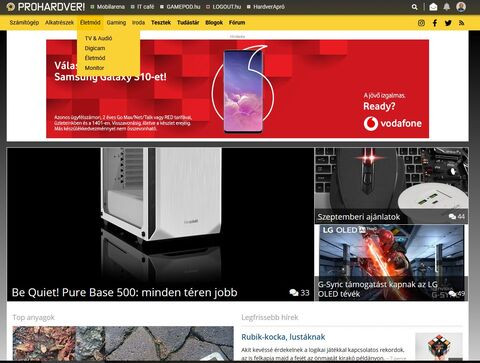Image resolution: width=480 pixels, height=363 pixels.
Task: Open Szeptemberi ajánlatok article
Action: [358, 217]
